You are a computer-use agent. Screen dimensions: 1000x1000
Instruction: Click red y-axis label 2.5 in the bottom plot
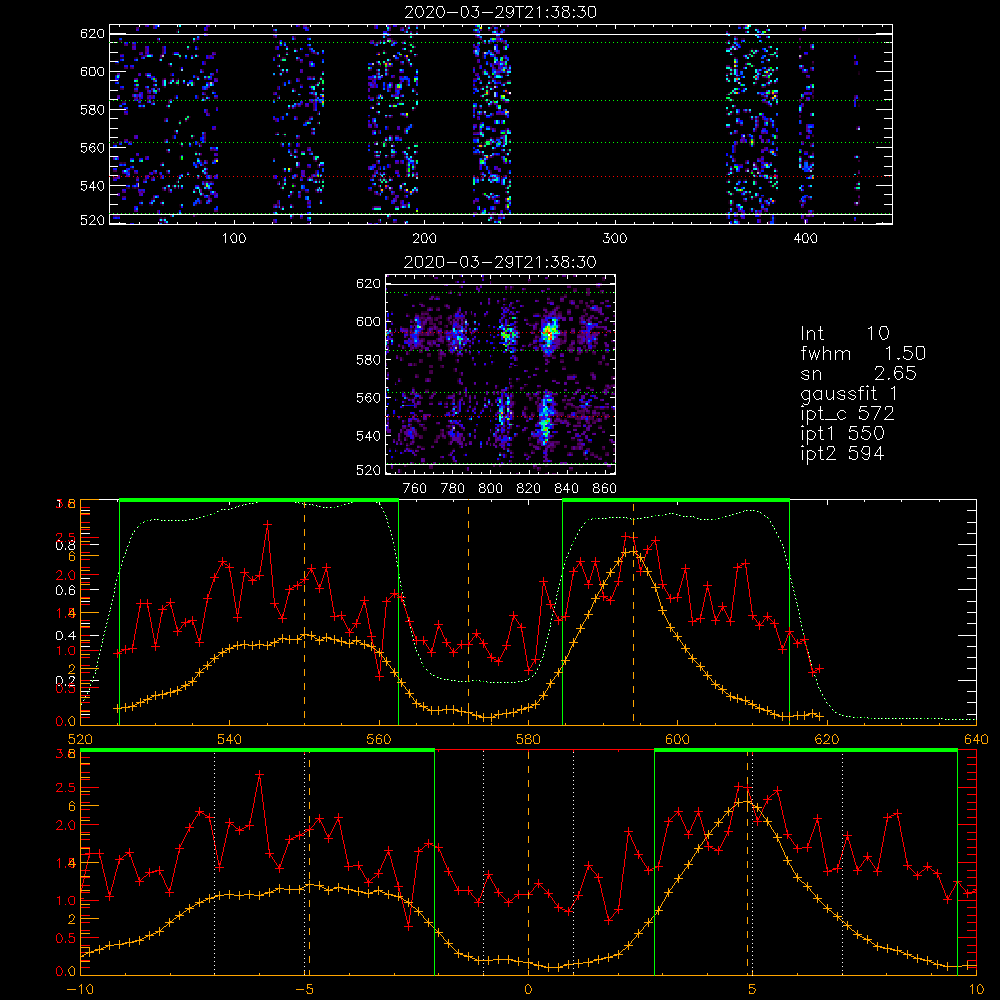coord(65,787)
